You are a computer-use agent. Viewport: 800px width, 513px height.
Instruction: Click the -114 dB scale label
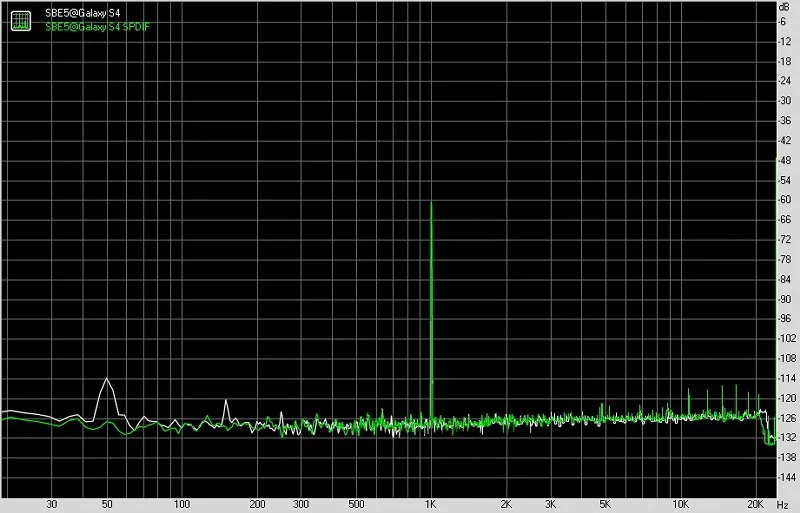pyautogui.click(x=785, y=379)
